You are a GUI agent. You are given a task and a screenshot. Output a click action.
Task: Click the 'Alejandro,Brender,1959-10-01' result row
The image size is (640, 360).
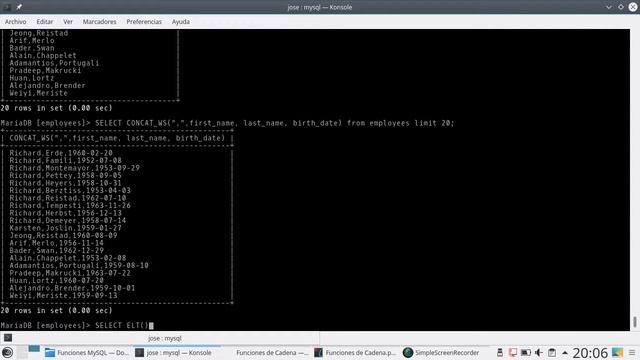72,288
